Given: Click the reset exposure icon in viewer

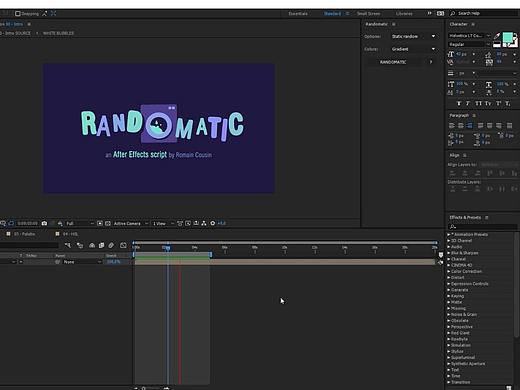Looking at the screenshot, I should tap(213, 223).
